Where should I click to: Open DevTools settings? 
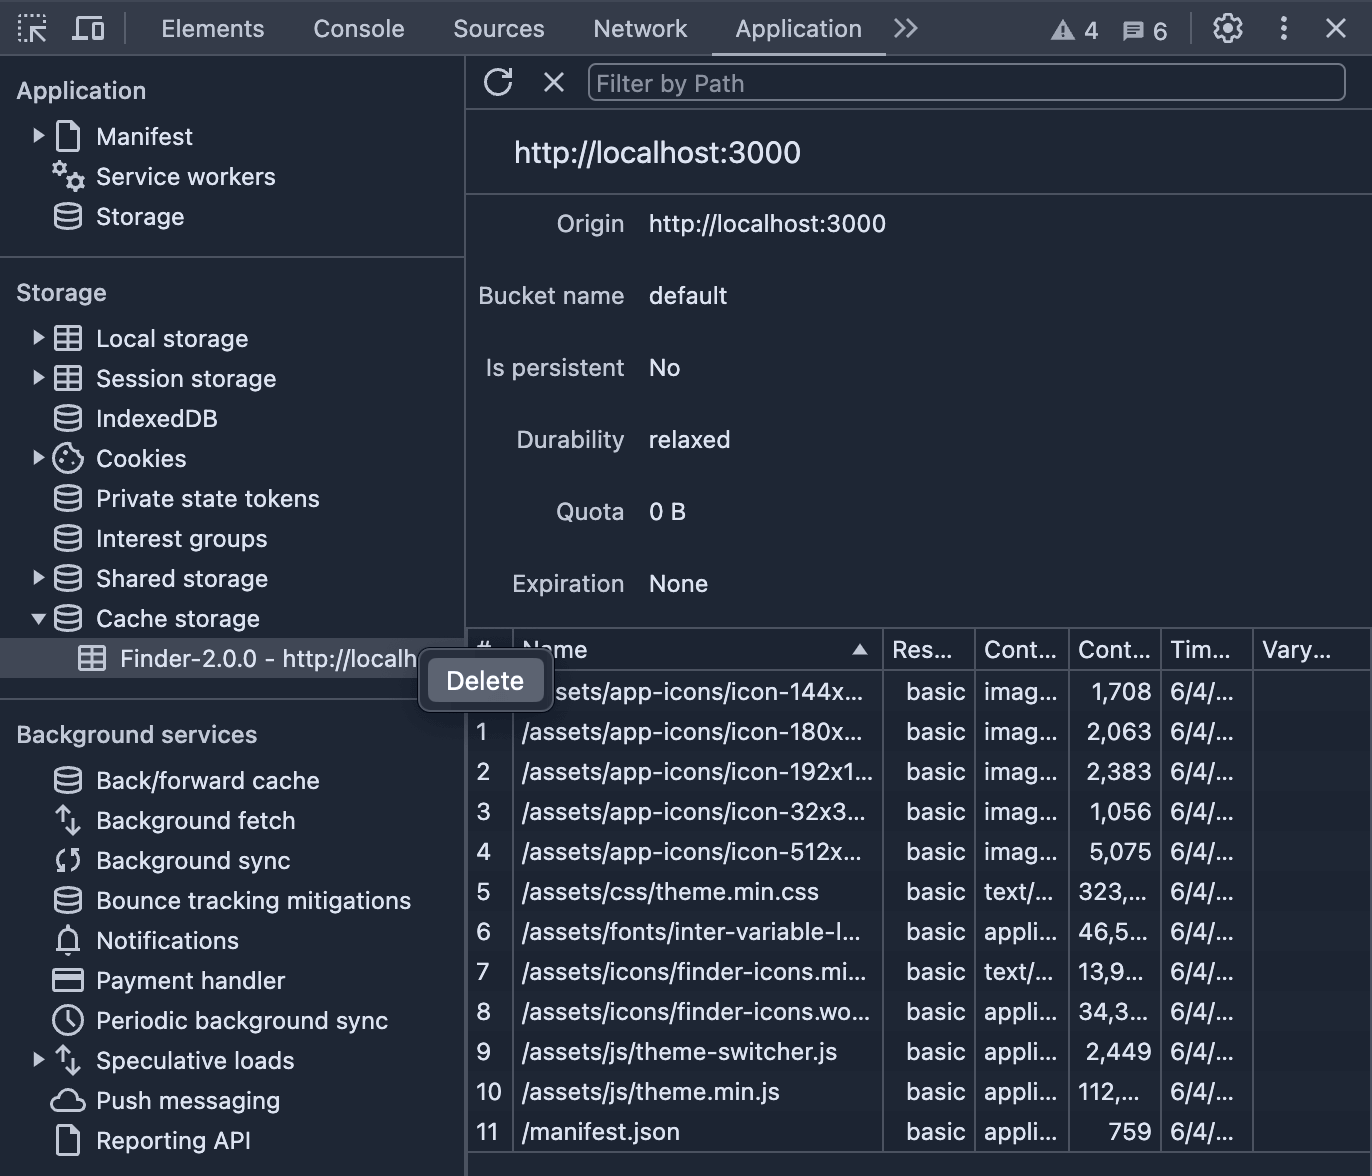pyautogui.click(x=1227, y=28)
